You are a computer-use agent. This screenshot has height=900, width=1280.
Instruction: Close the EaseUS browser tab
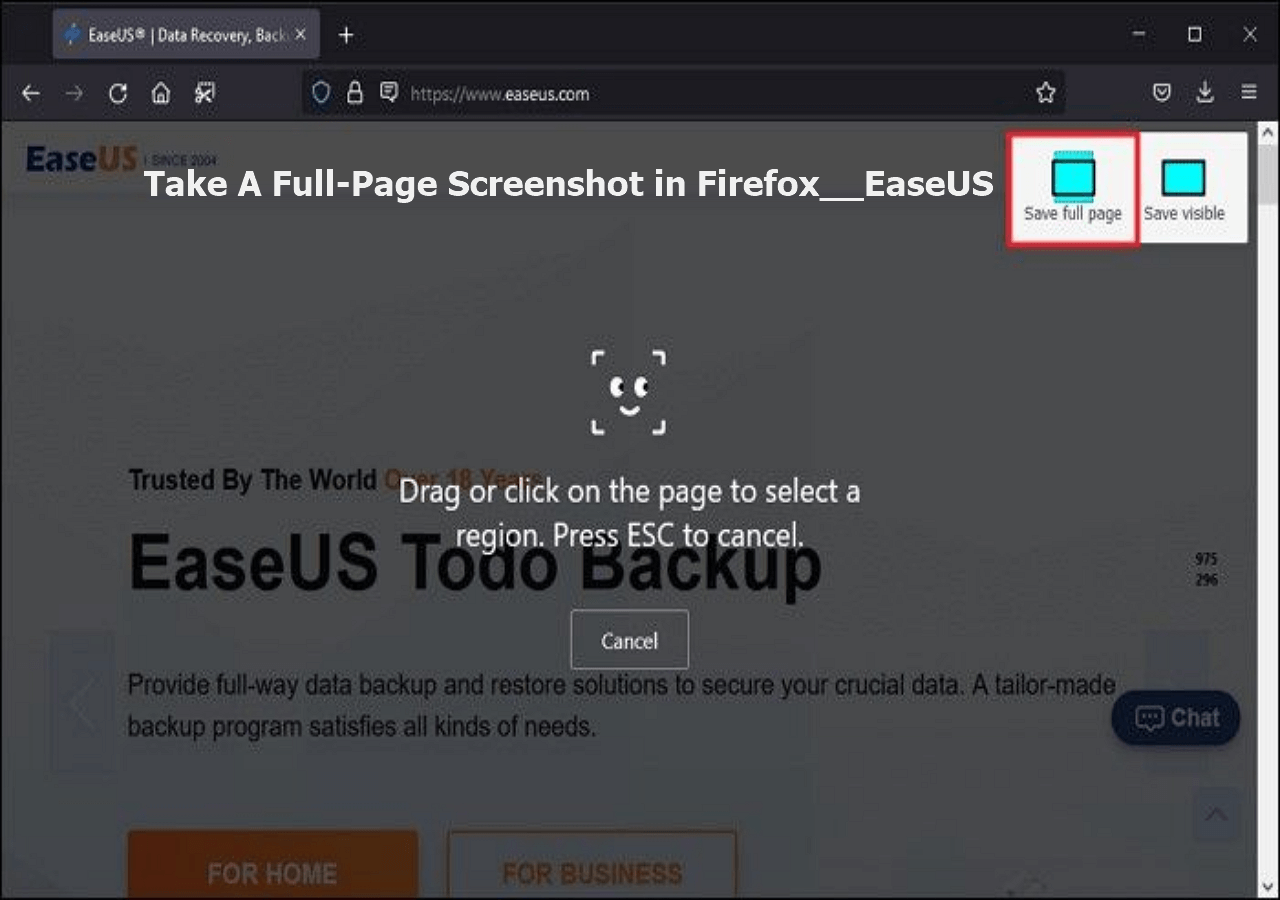(301, 35)
